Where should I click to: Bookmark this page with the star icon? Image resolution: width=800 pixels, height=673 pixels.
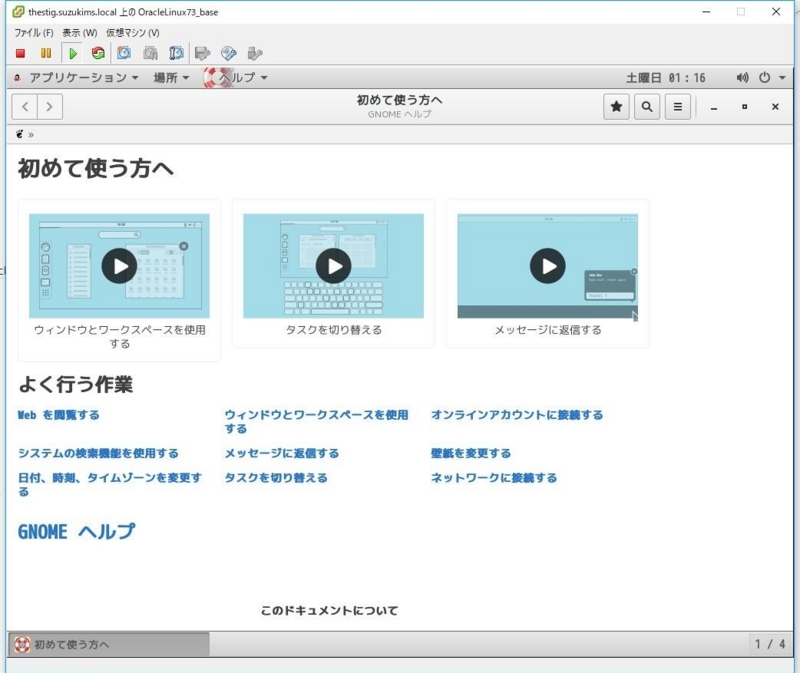point(616,107)
